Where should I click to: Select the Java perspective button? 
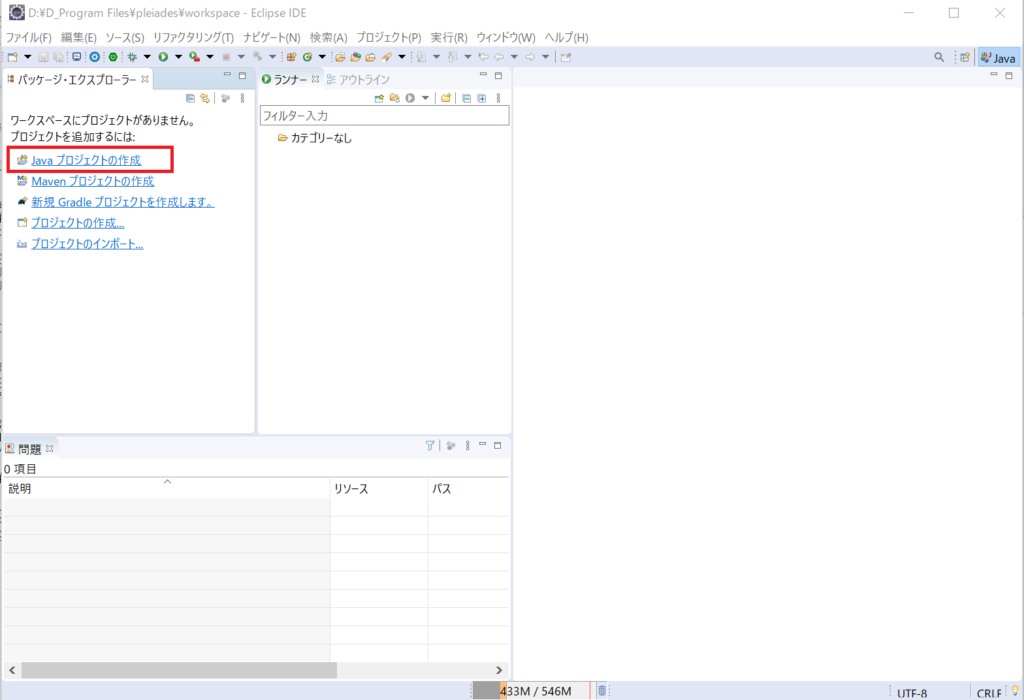[x=998, y=57]
